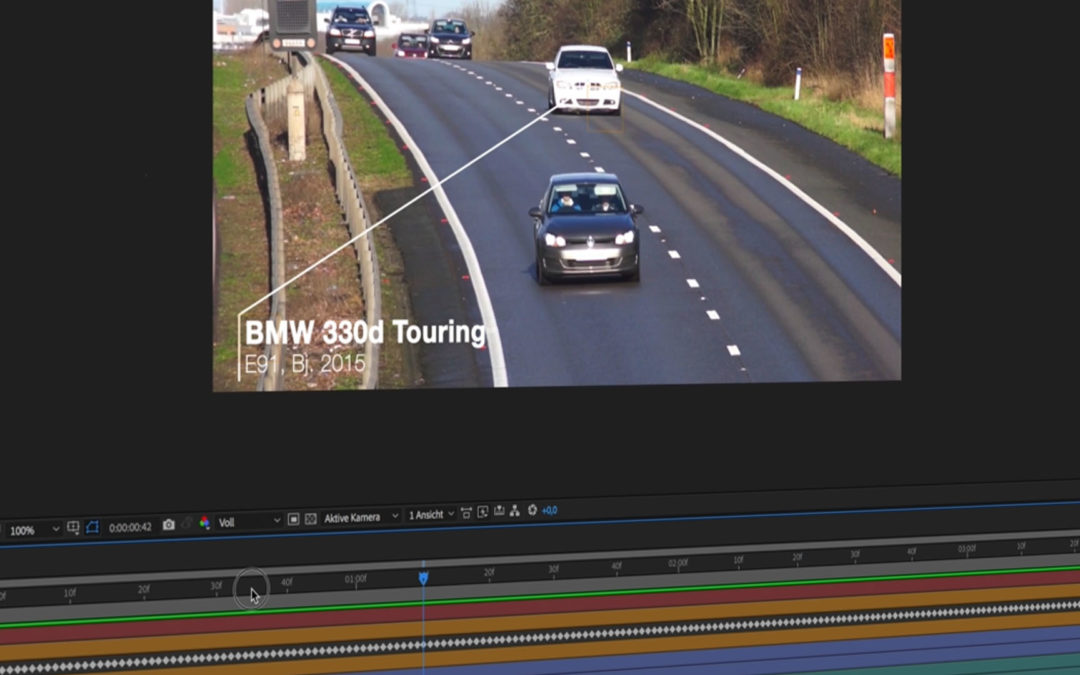
Task: Click the show snapshot icon
Action: (x=187, y=524)
